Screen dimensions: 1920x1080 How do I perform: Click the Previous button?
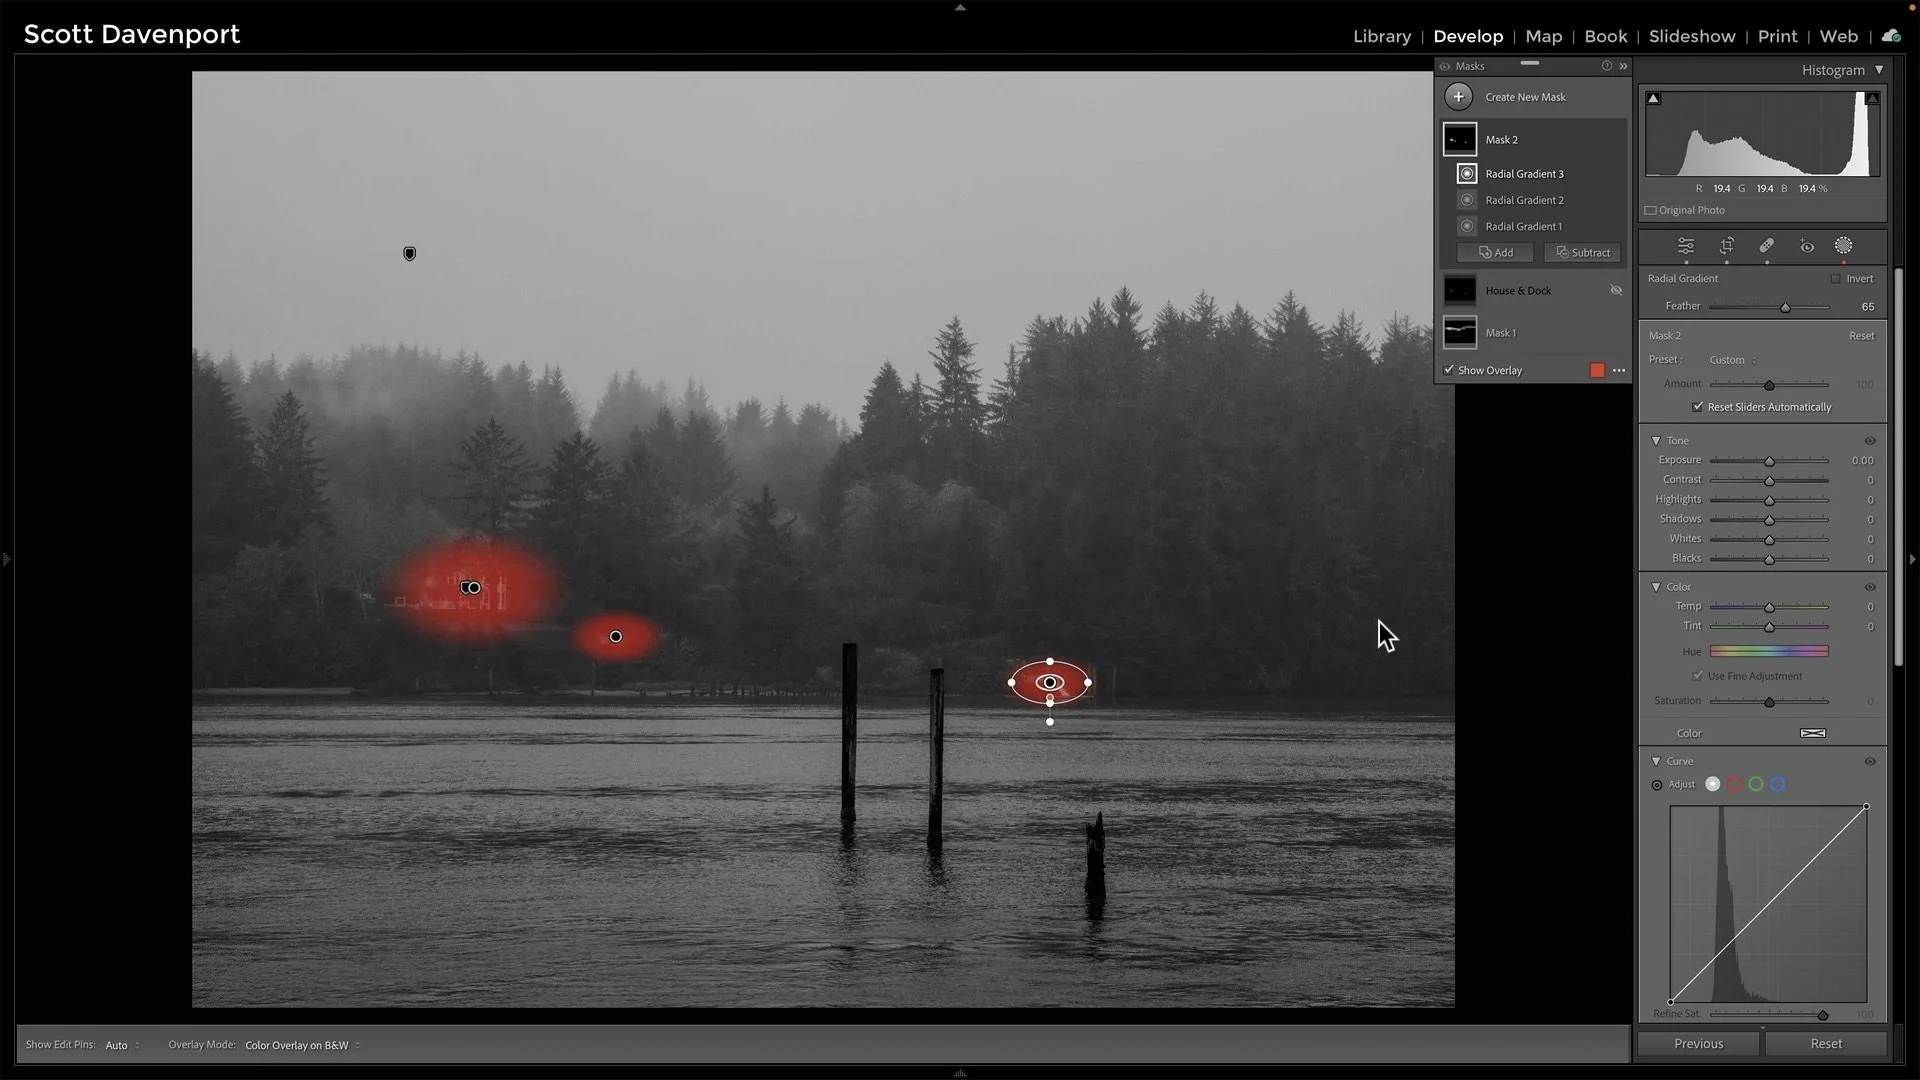[x=1699, y=1043]
